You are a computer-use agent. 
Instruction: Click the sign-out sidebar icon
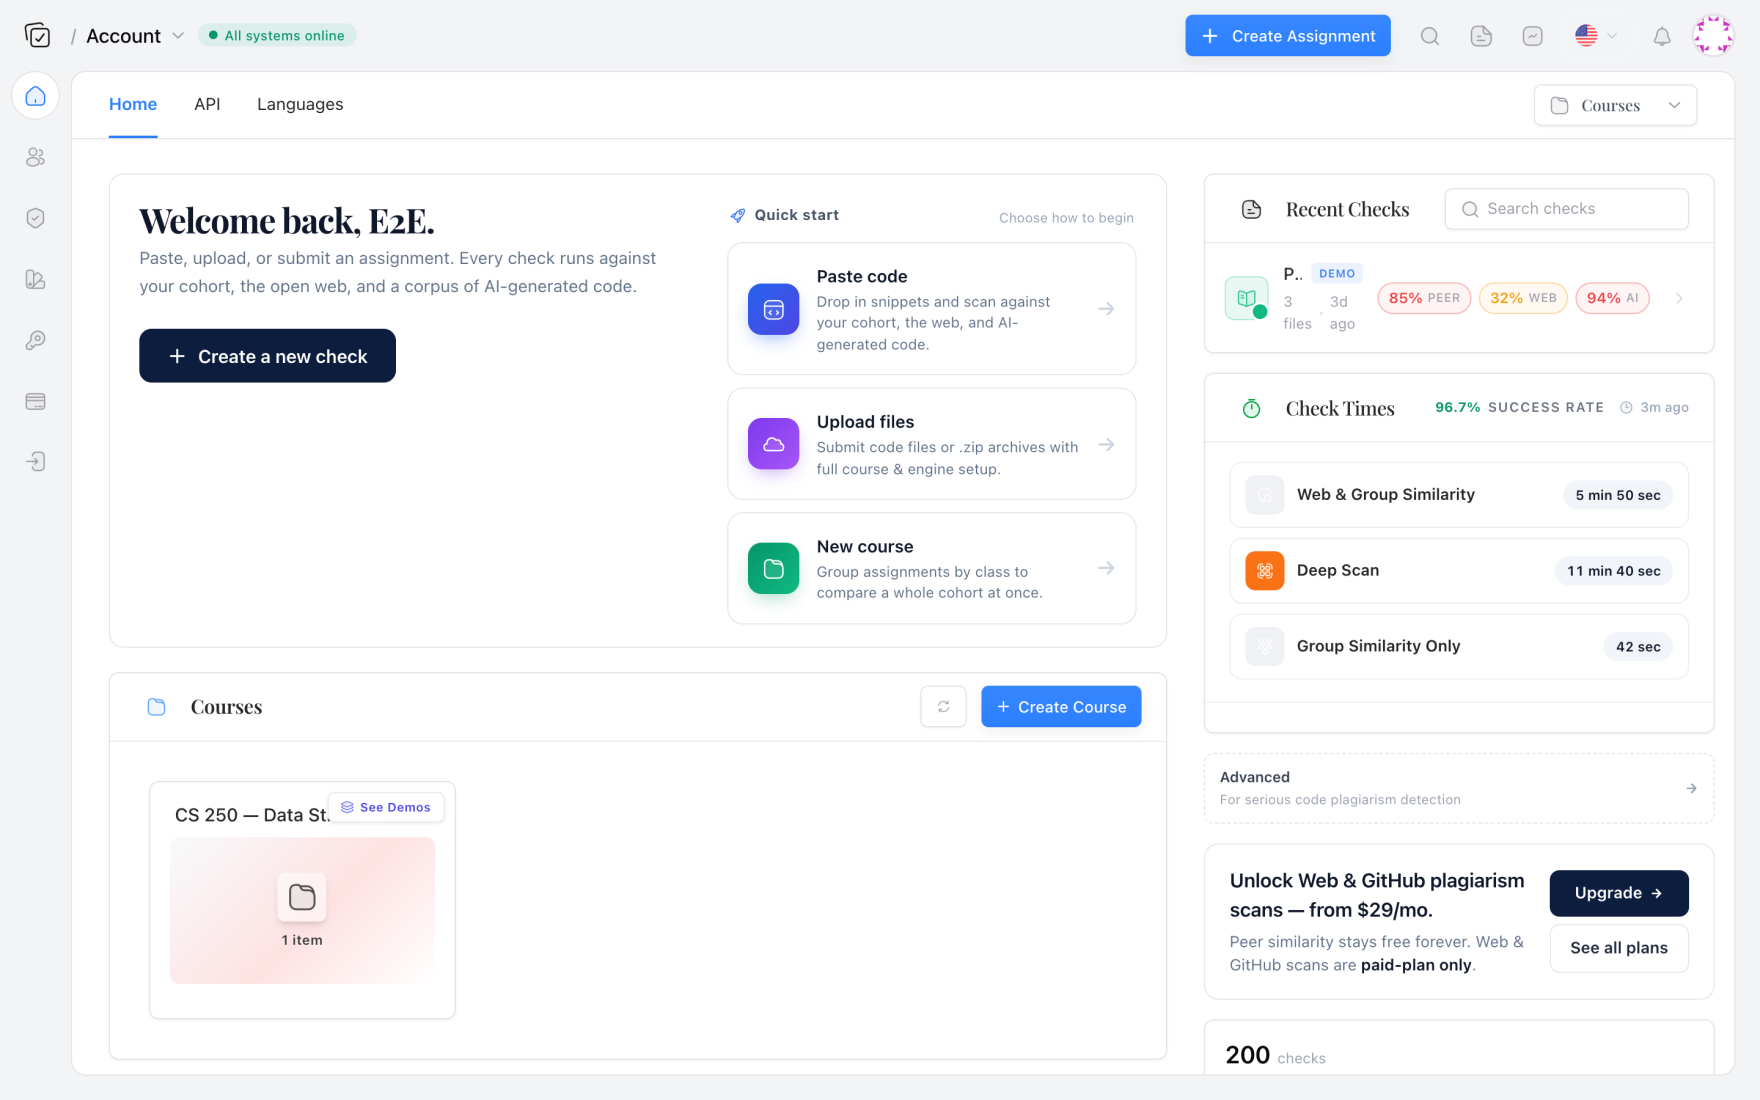click(36, 461)
